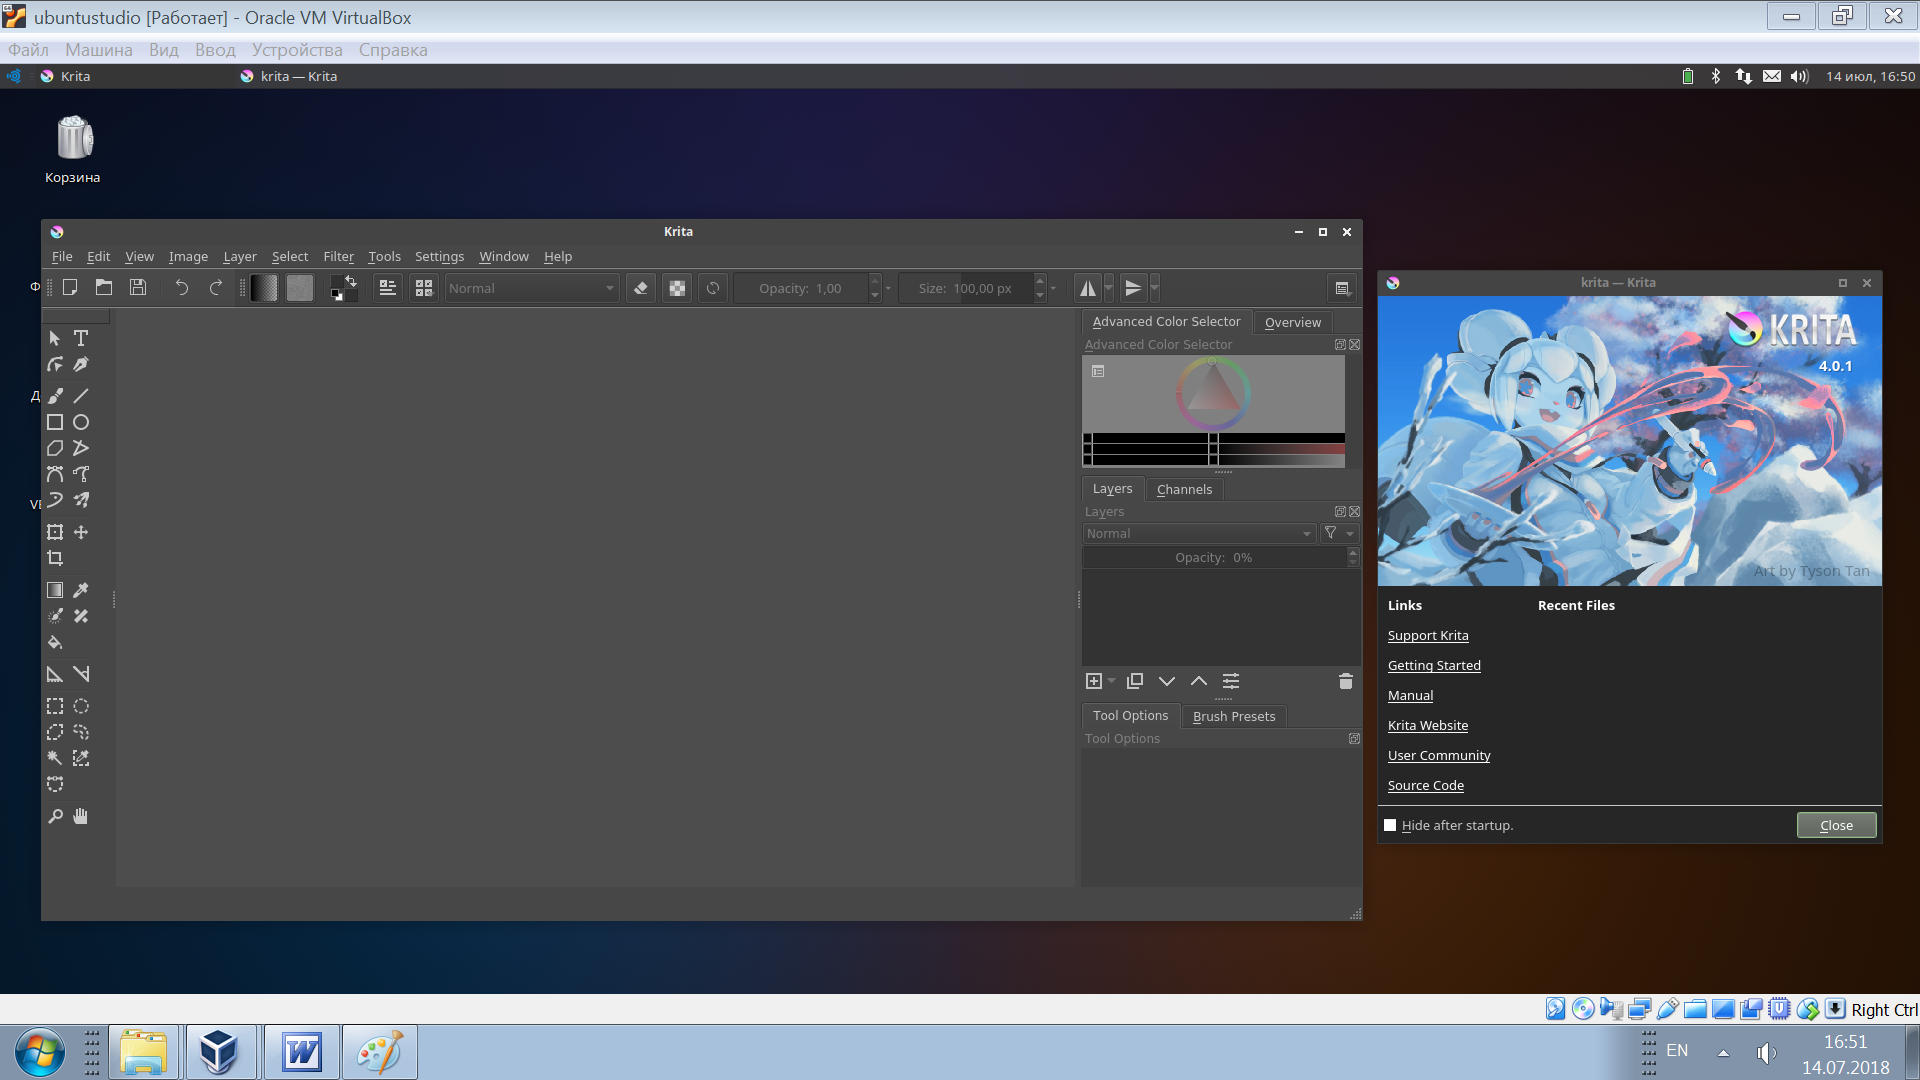Redo the last undone action
This screenshot has width=1920, height=1080.
(215, 288)
